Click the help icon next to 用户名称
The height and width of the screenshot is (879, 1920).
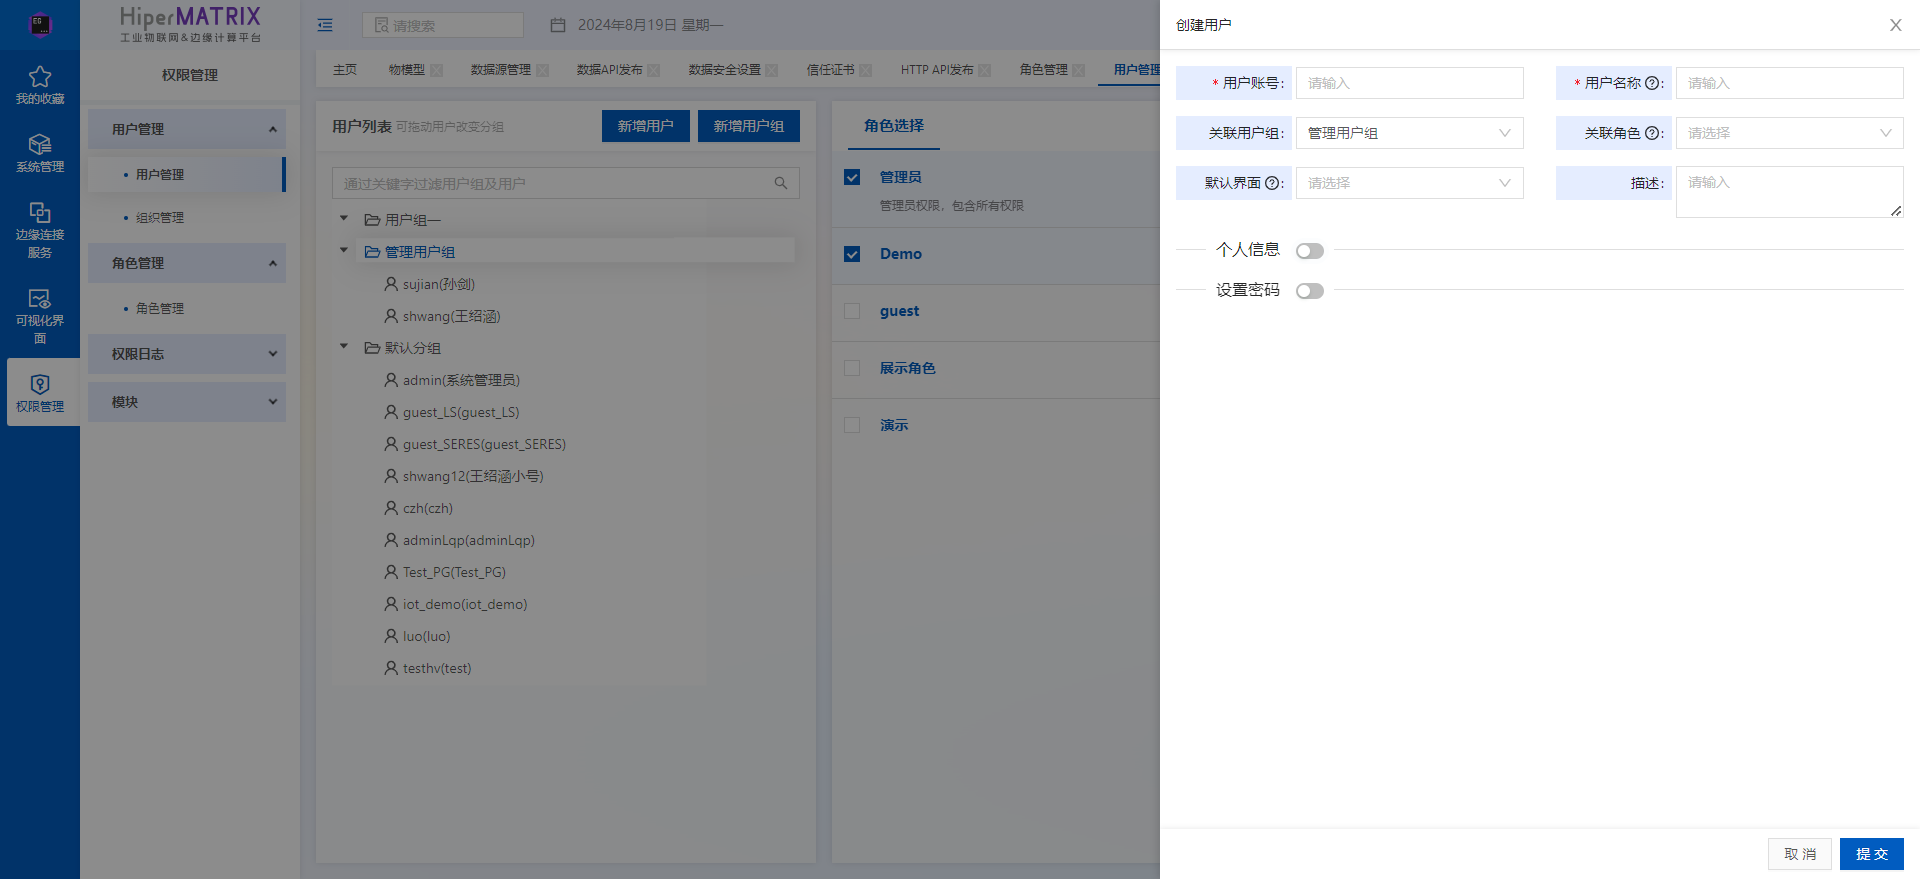click(1652, 83)
